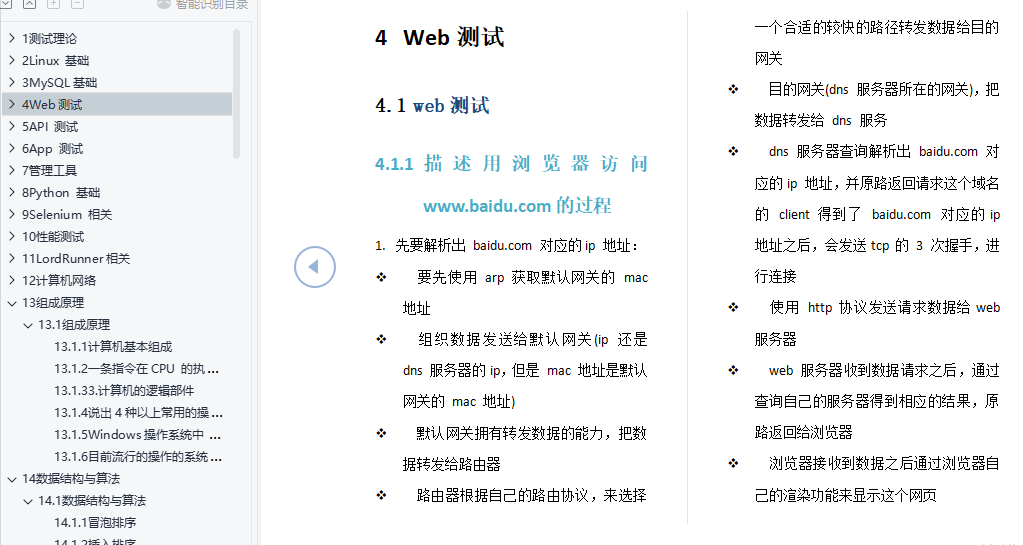
Task: Expand the 2Linux 基础 outline node
Action: pos(12,61)
